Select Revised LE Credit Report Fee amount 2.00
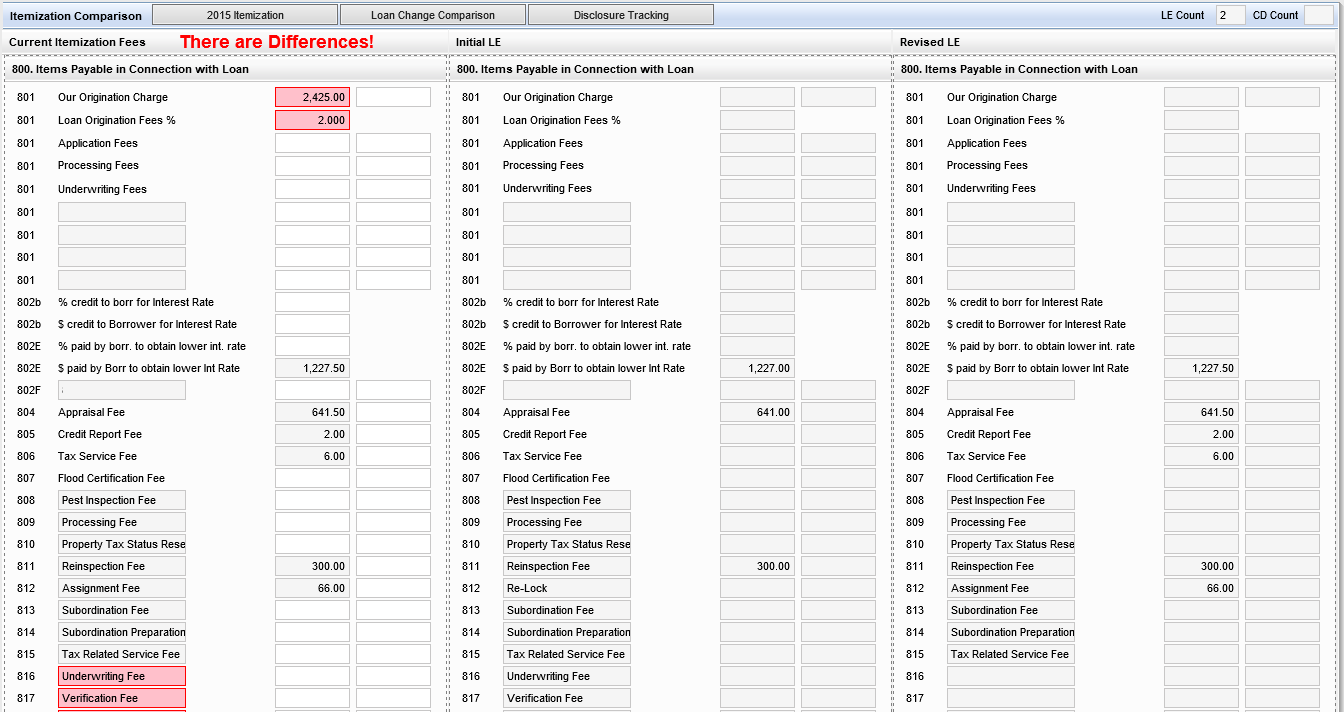This screenshot has width=1344, height=712. point(1201,434)
